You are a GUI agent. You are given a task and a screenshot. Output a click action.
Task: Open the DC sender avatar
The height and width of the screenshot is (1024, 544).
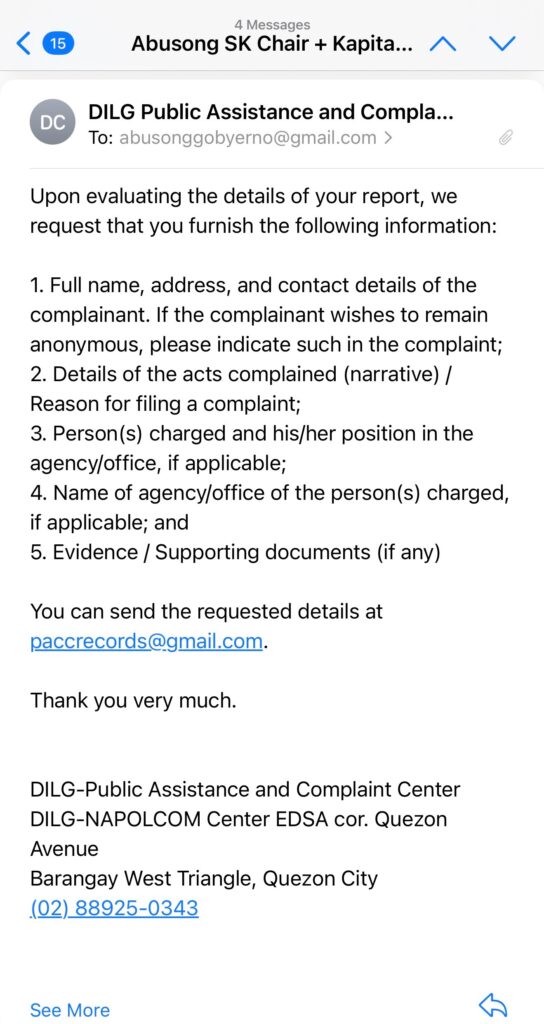(54, 122)
